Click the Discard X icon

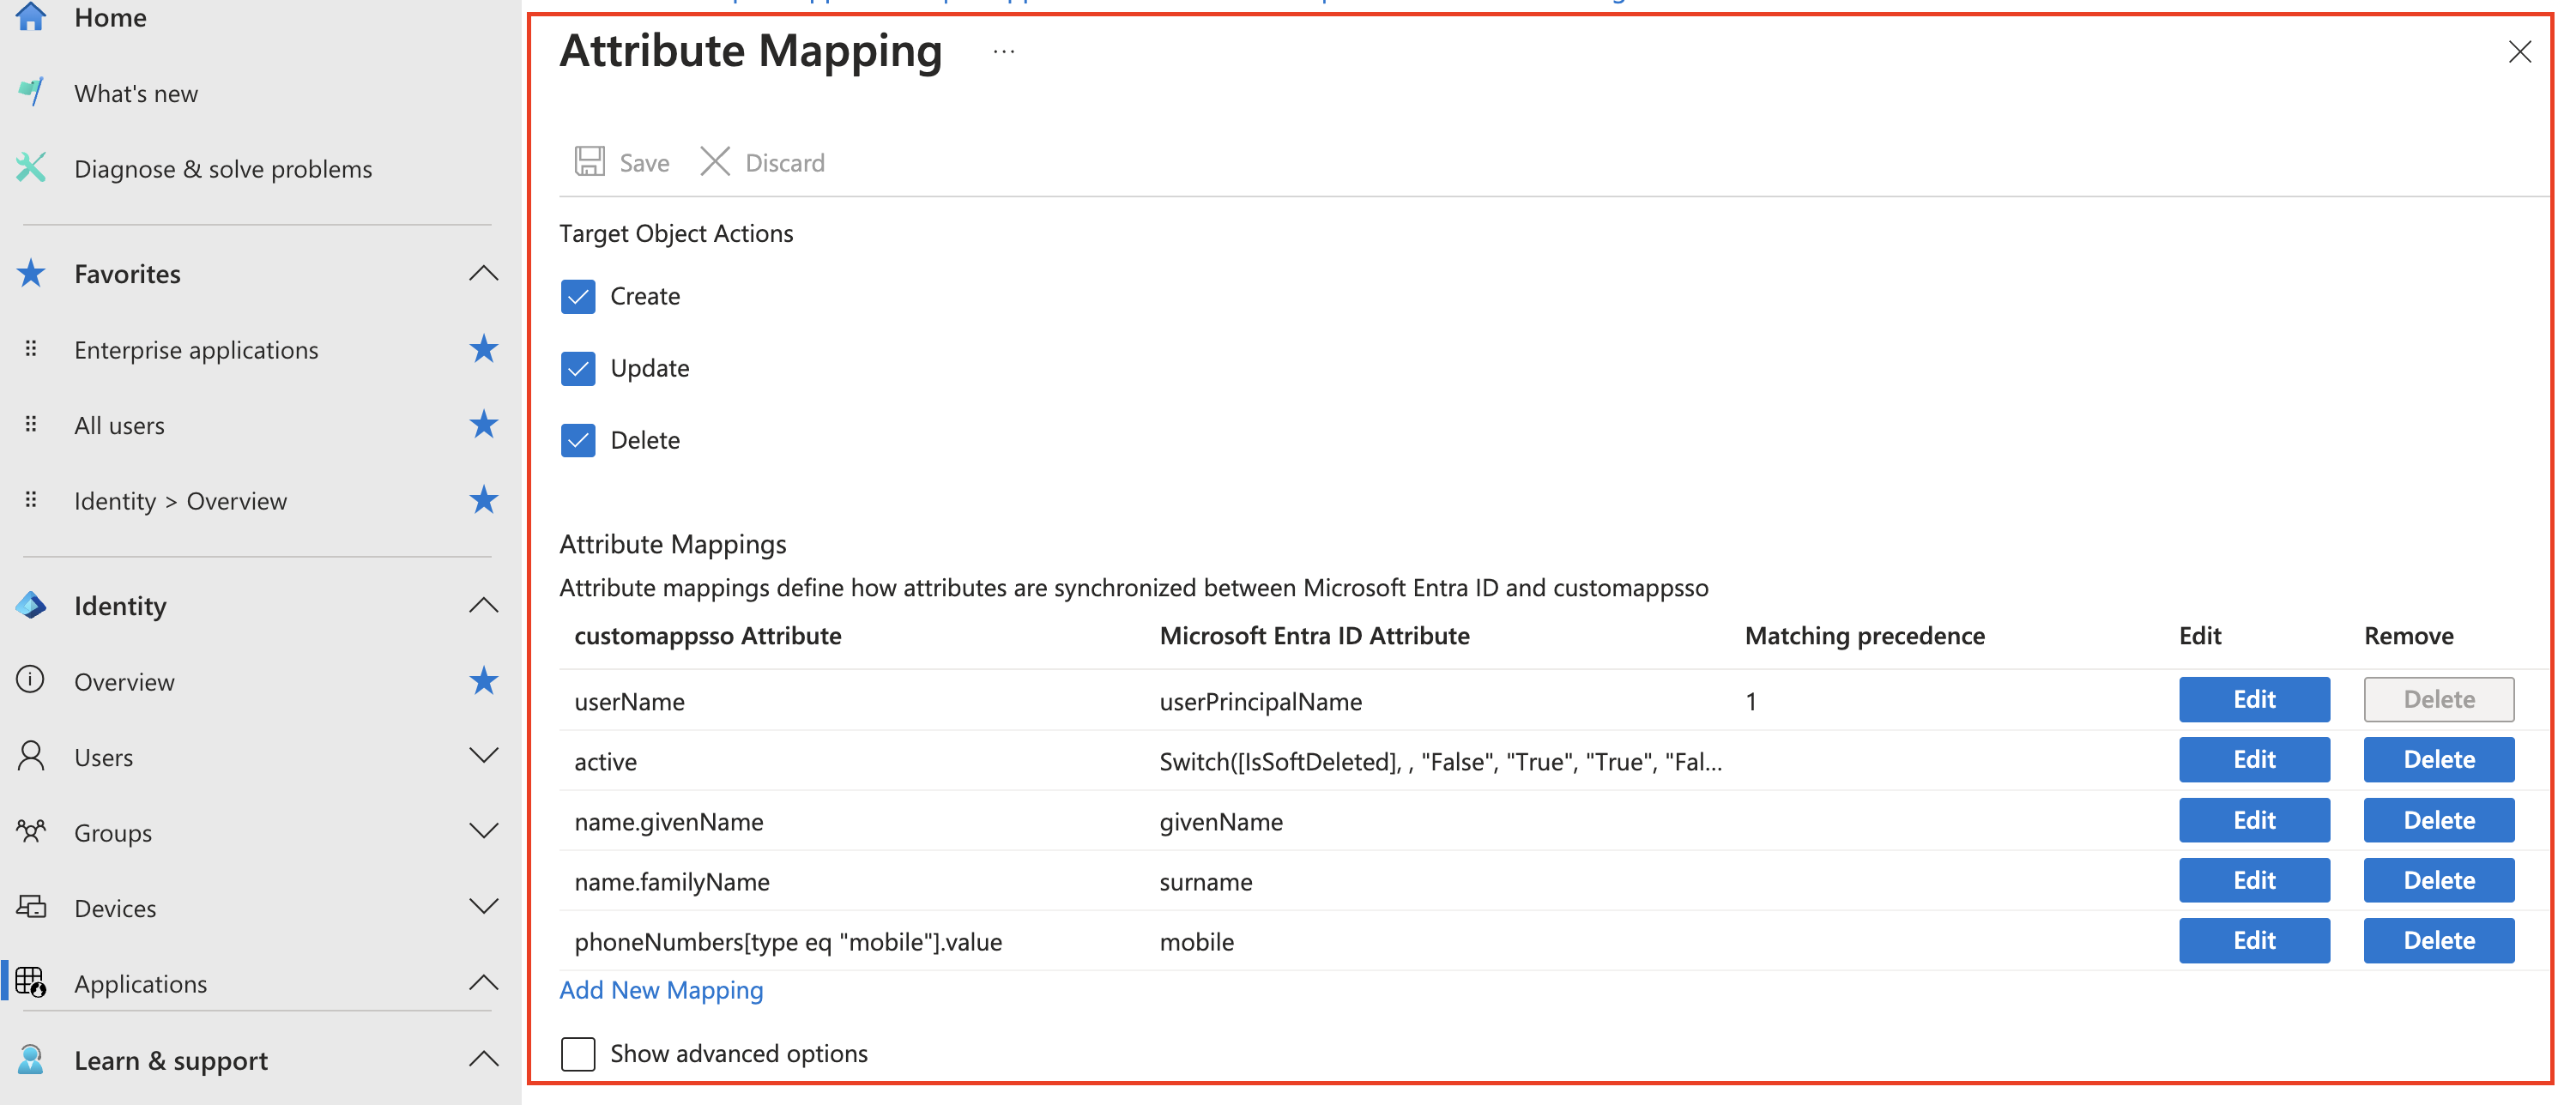click(x=714, y=161)
